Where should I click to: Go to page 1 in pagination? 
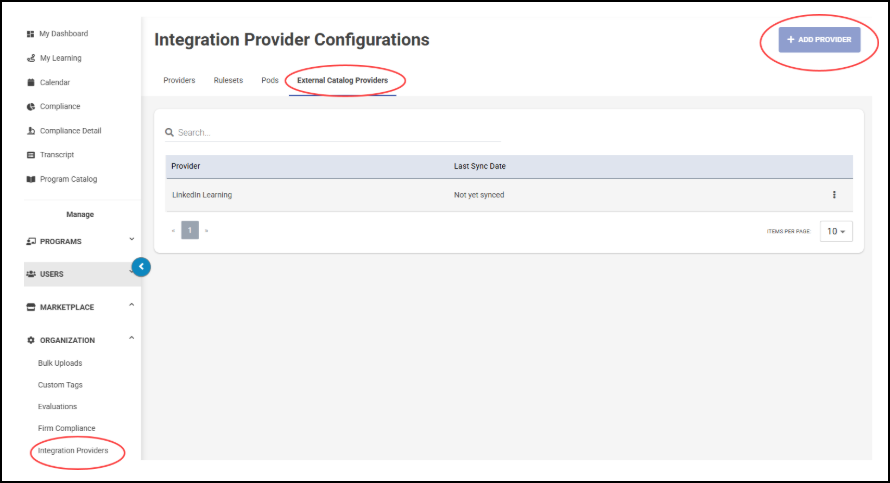190,231
